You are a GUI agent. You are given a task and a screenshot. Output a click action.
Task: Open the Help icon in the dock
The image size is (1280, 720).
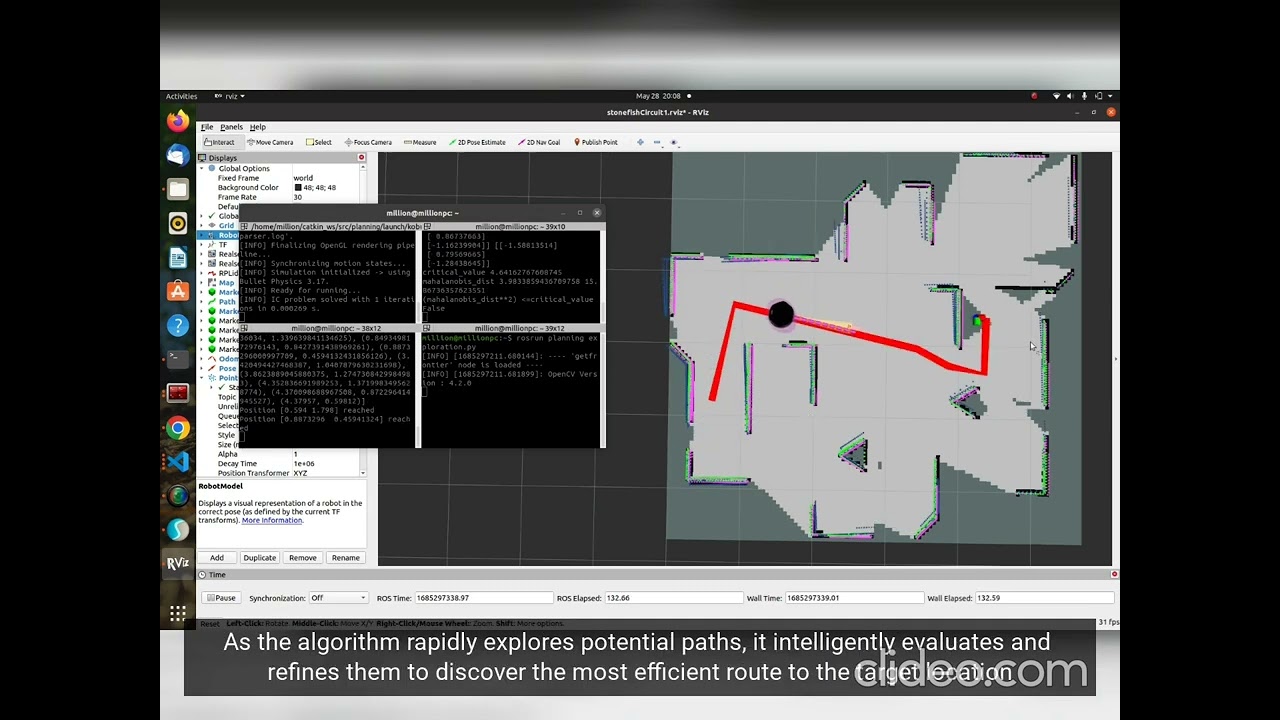pyautogui.click(x=178, y=325)
